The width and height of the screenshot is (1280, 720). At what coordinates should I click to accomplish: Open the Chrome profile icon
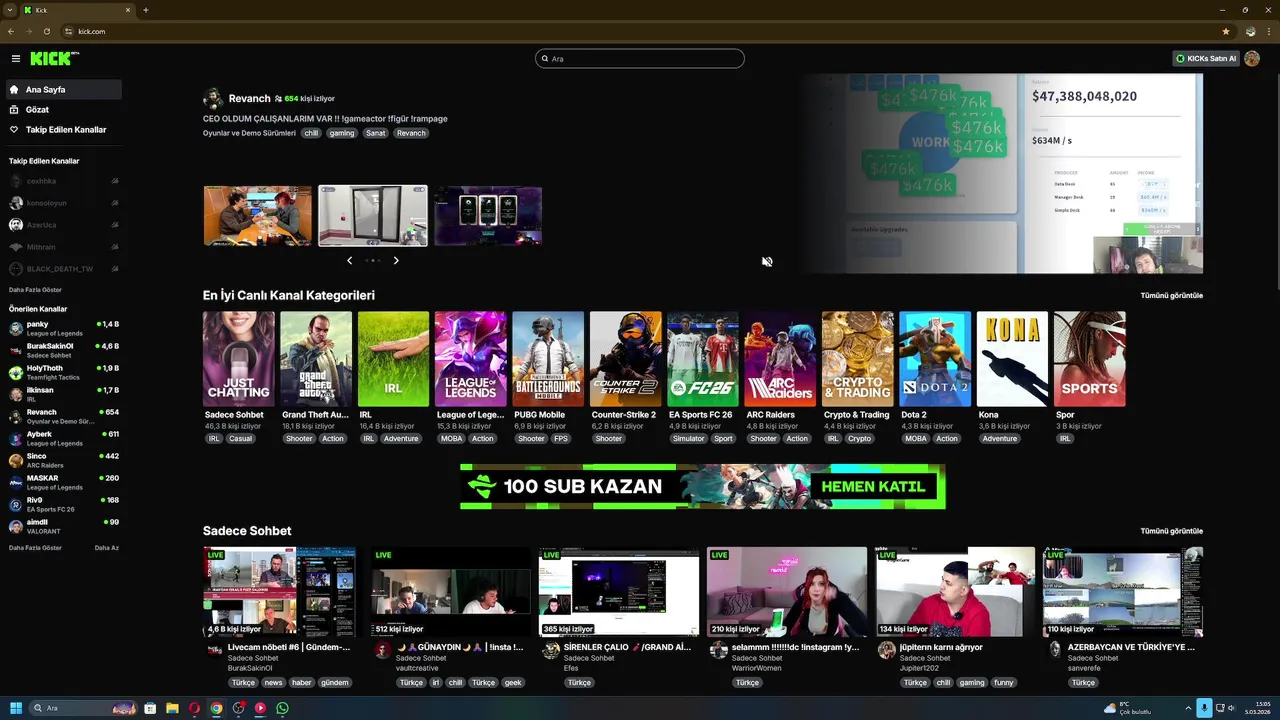pyautogui.click(x=1250, y=31)
